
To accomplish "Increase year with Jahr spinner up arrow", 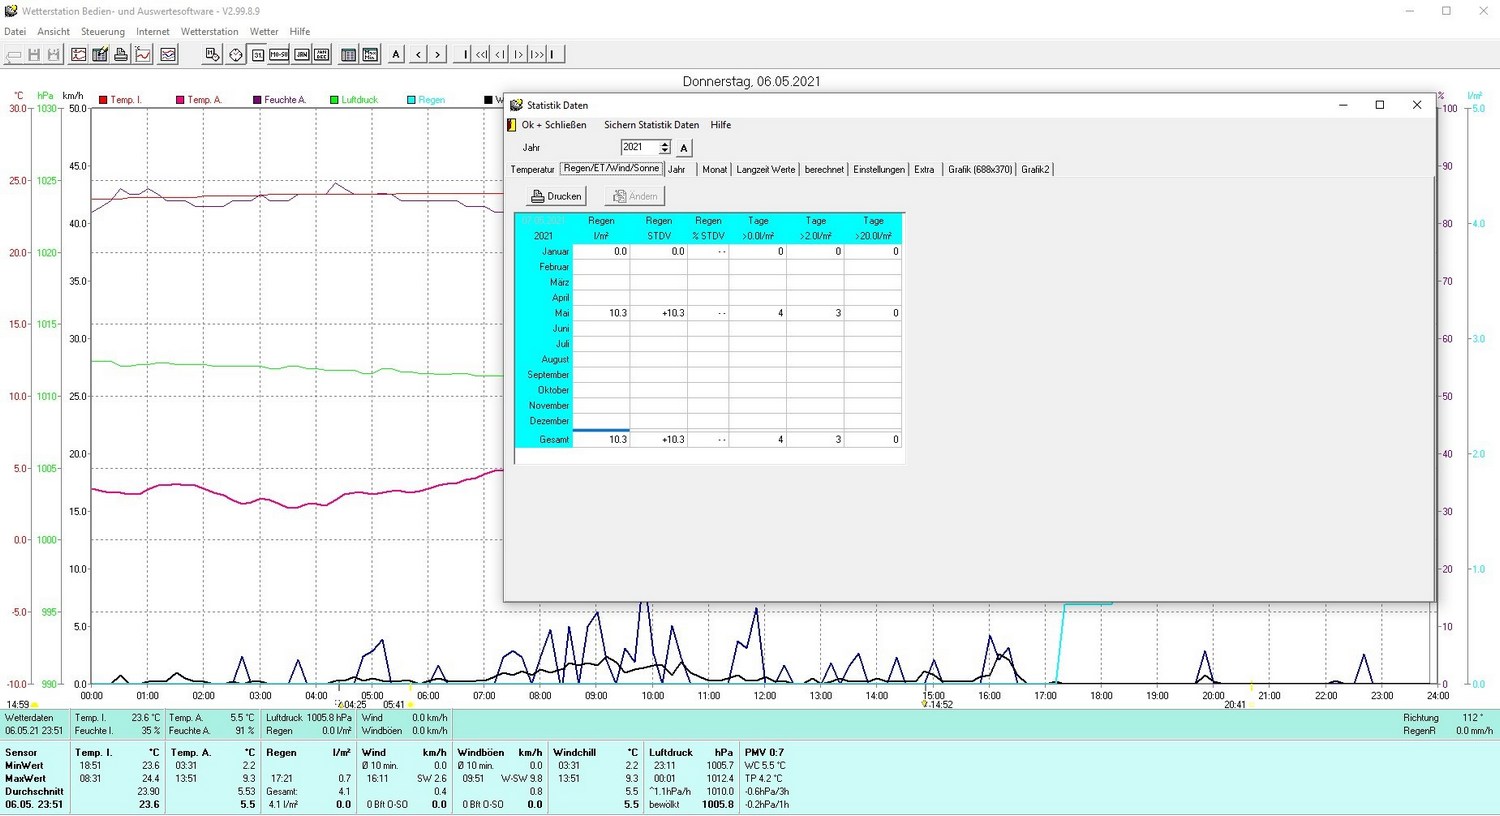I will tap(665, 144).
